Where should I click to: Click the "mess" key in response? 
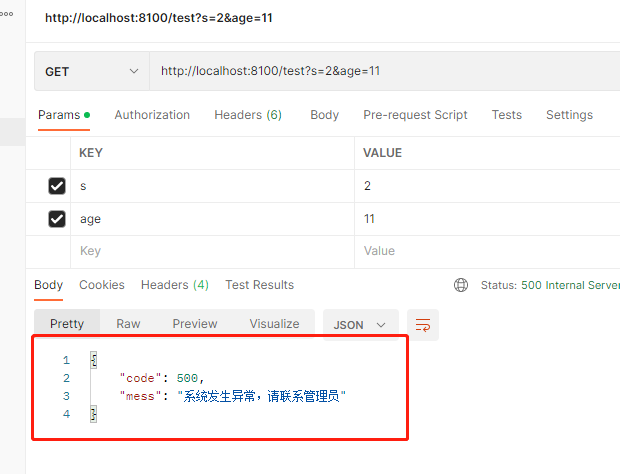(x=140, y=396)
